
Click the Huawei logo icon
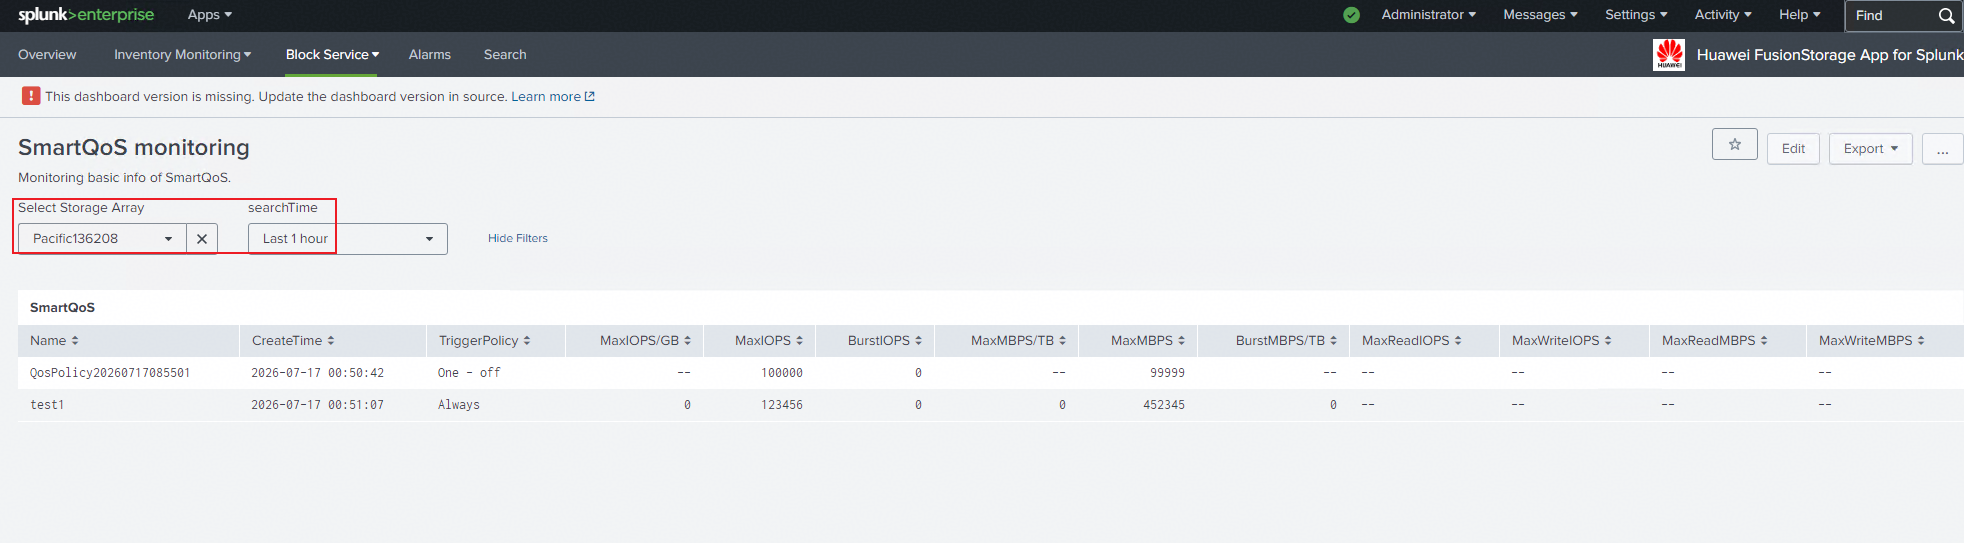point(1669,55)
